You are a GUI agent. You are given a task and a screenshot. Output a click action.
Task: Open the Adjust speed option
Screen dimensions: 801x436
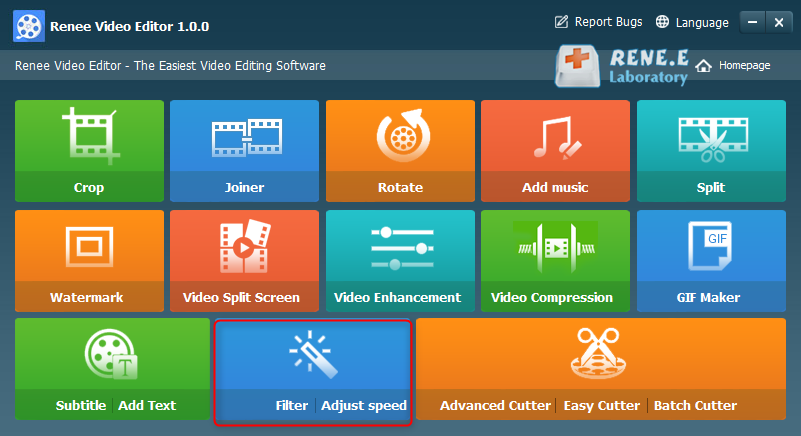click(364, 405)
